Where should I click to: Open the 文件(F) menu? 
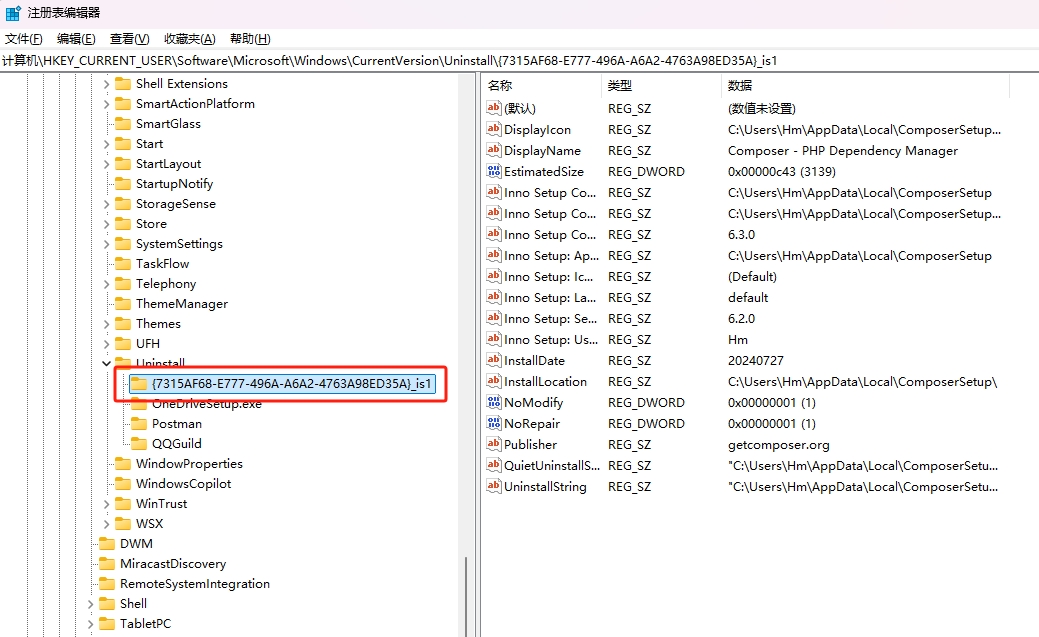[24, 38]
